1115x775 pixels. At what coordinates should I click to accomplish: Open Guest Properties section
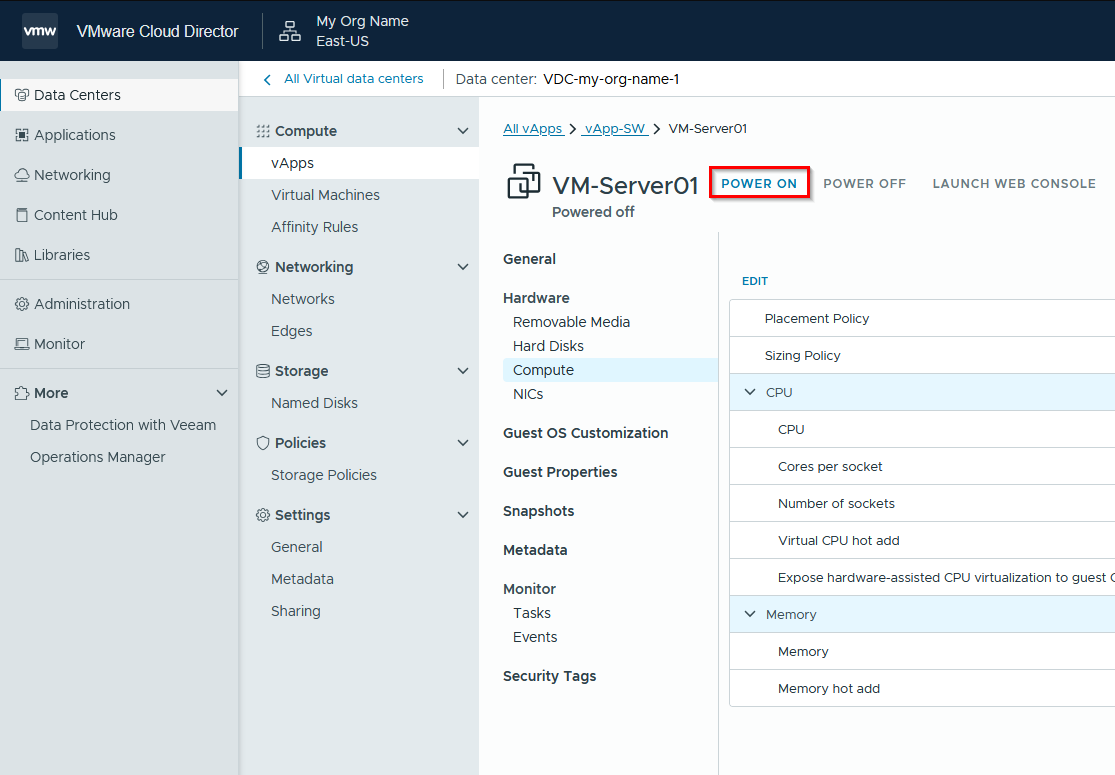click(560, 472)
